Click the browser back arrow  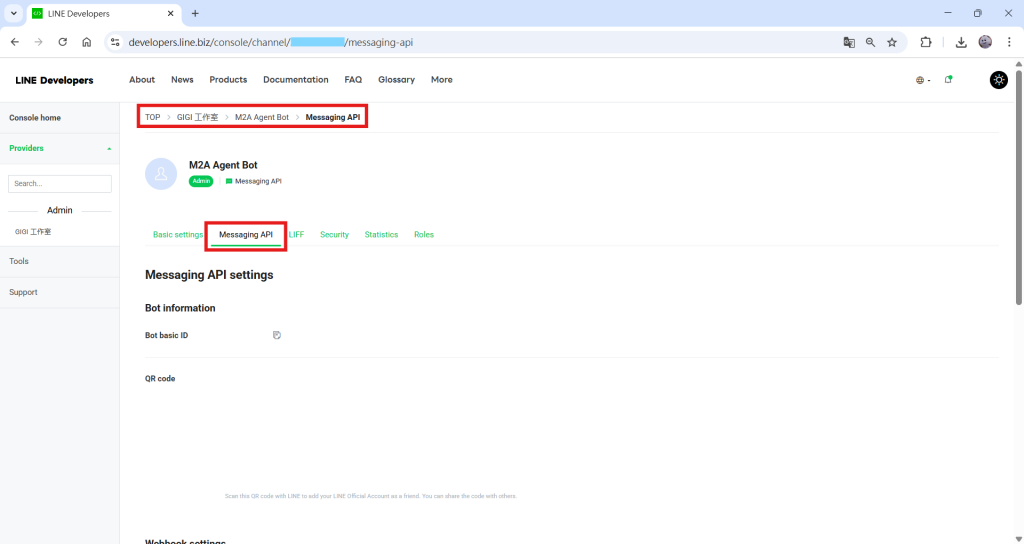point(15,42)
